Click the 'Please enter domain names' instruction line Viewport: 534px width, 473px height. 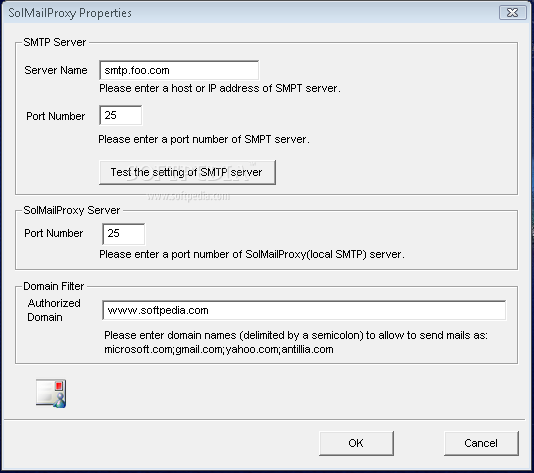point(296,335)
